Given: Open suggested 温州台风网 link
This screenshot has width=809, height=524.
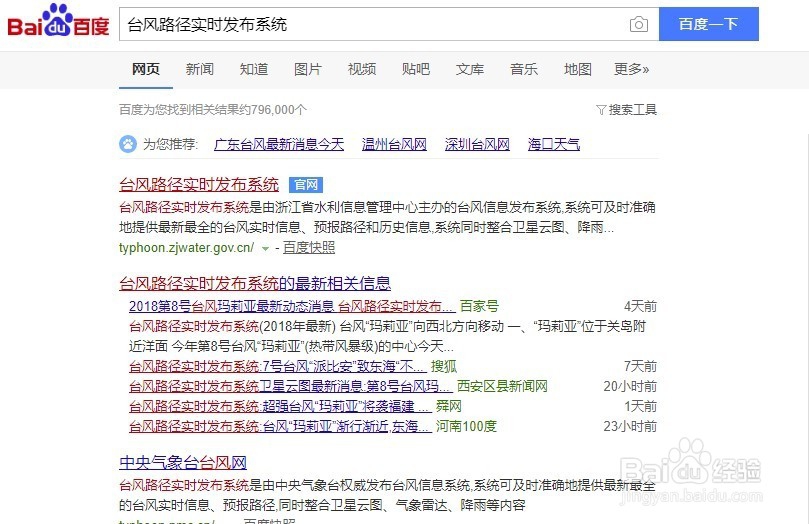Looking at the screenshot, I should point(394,144).
